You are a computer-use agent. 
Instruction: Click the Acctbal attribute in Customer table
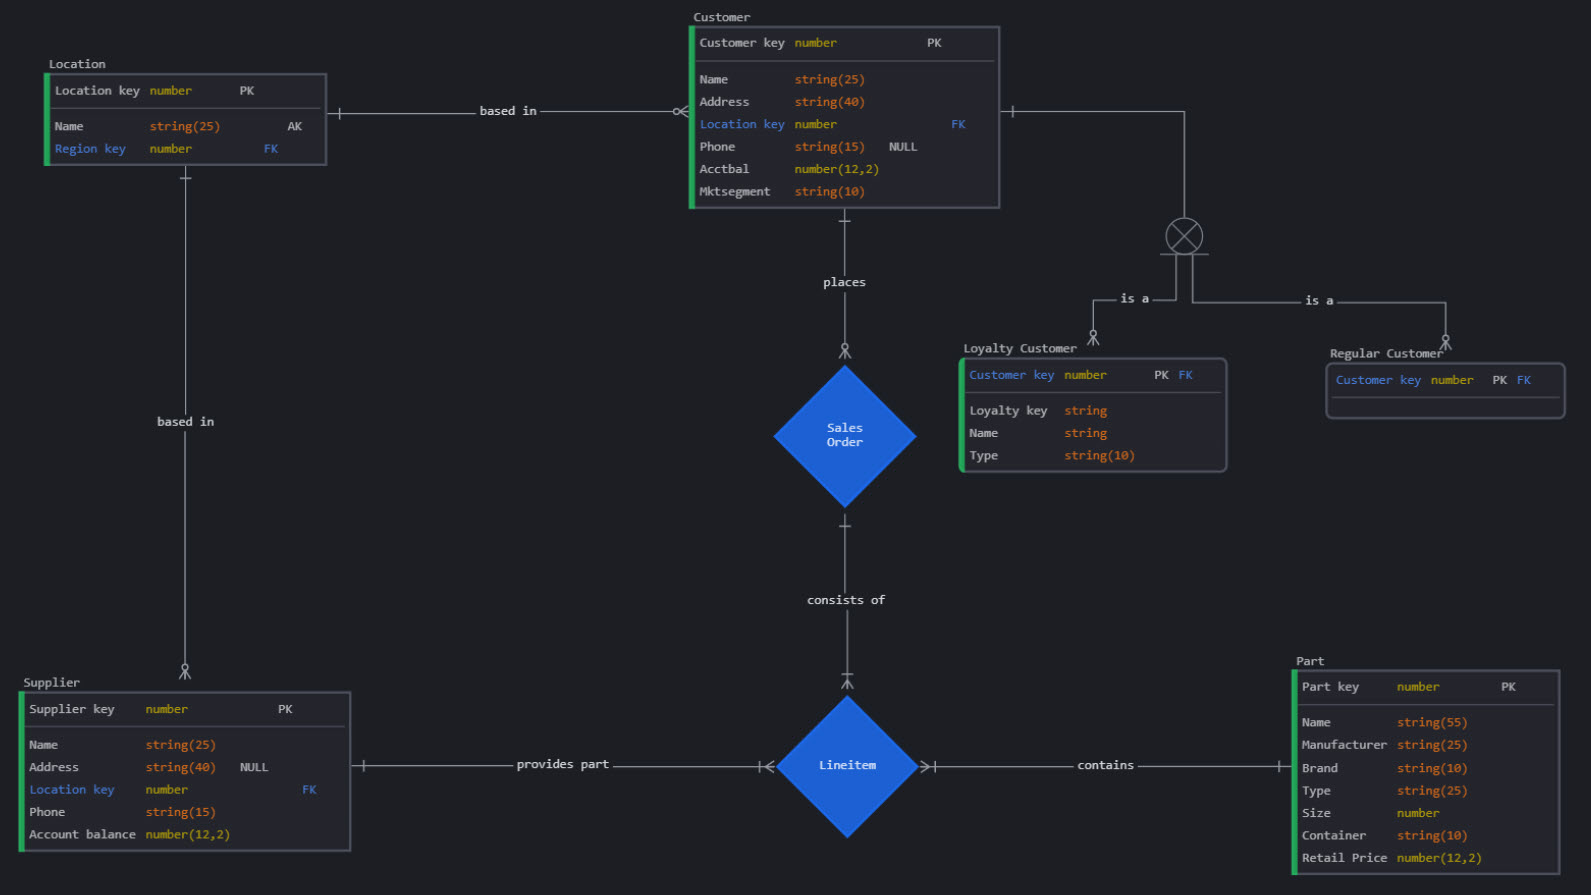tap(724, 170)
